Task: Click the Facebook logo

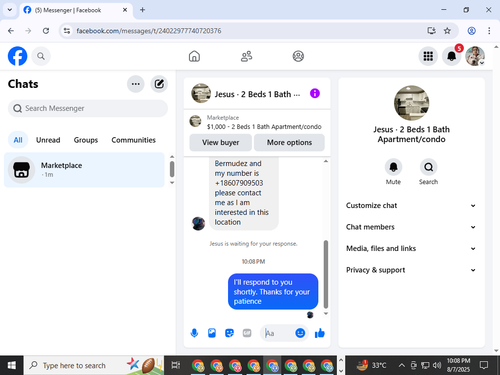Action: click(17, 56)
